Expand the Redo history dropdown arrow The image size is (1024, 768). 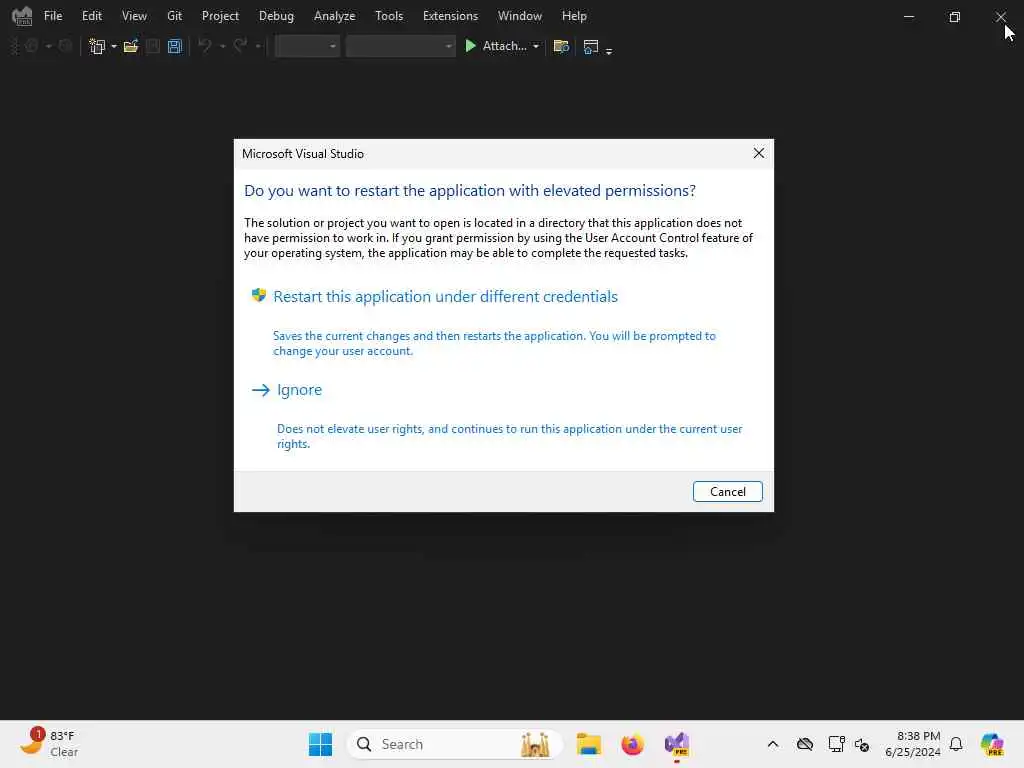point(258,46)
